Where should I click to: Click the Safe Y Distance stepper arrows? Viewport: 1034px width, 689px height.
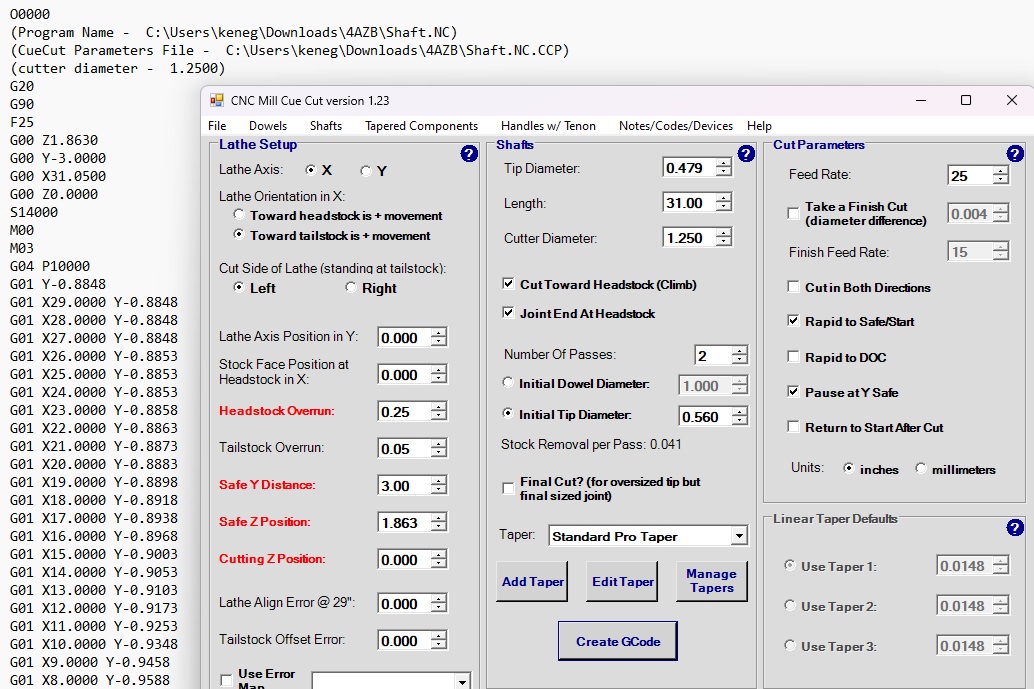(x=439, y=485)
